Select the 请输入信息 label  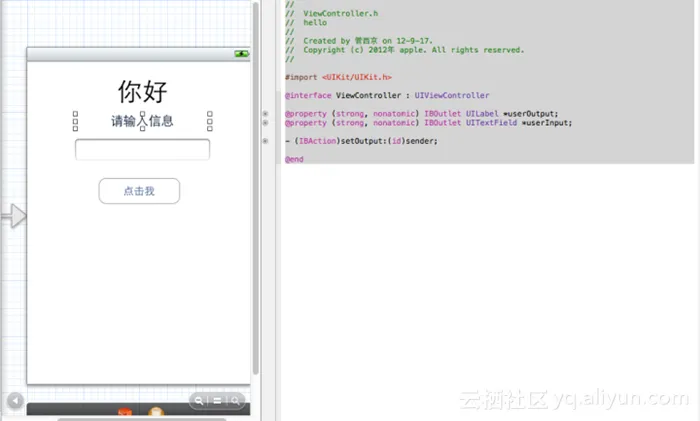[x=142, y=121]
